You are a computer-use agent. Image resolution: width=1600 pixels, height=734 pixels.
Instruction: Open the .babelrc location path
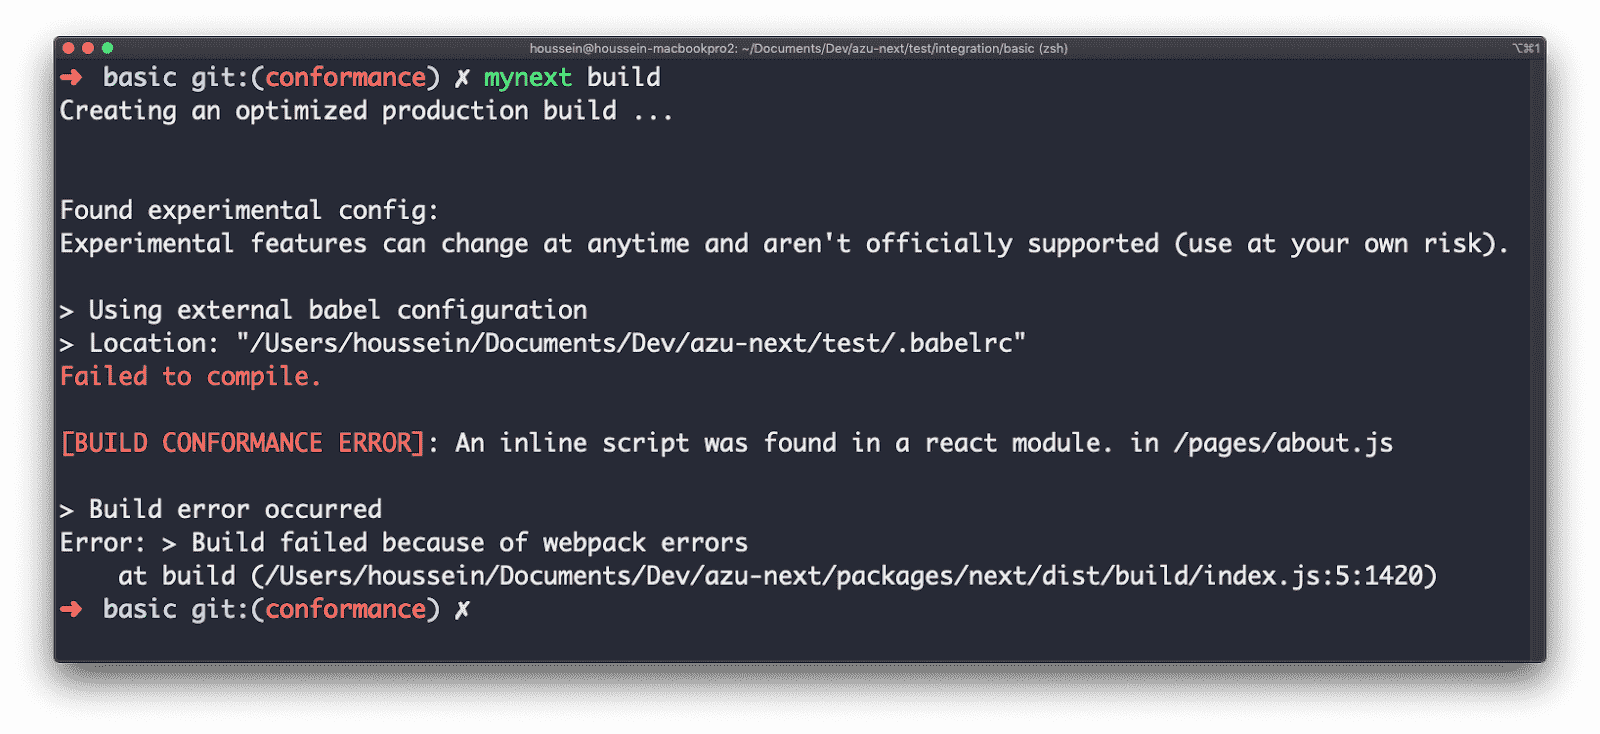pyautogui.click(x=631, y=344)
